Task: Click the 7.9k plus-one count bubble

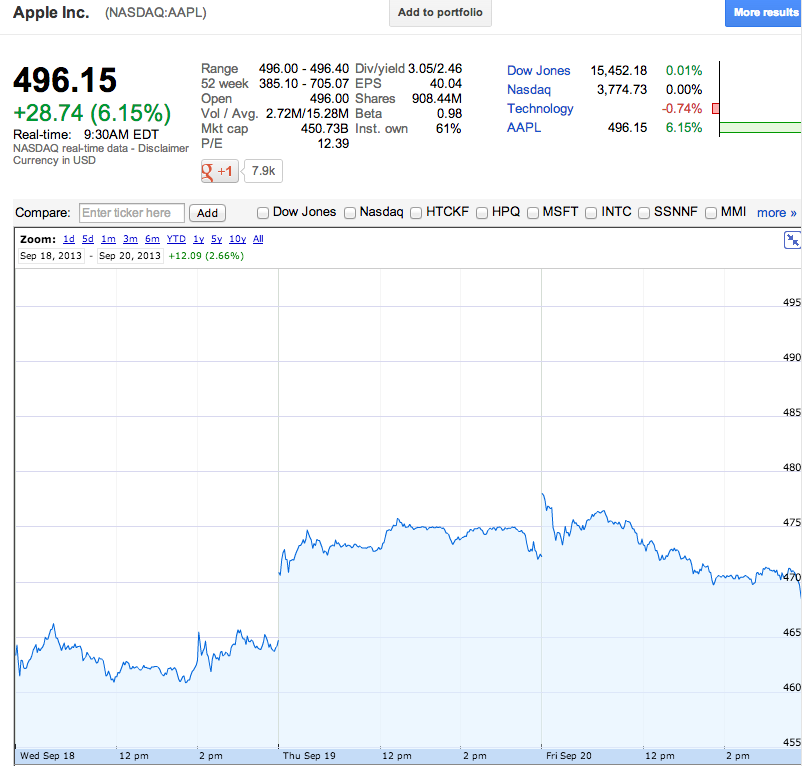Action: [263, 171]
